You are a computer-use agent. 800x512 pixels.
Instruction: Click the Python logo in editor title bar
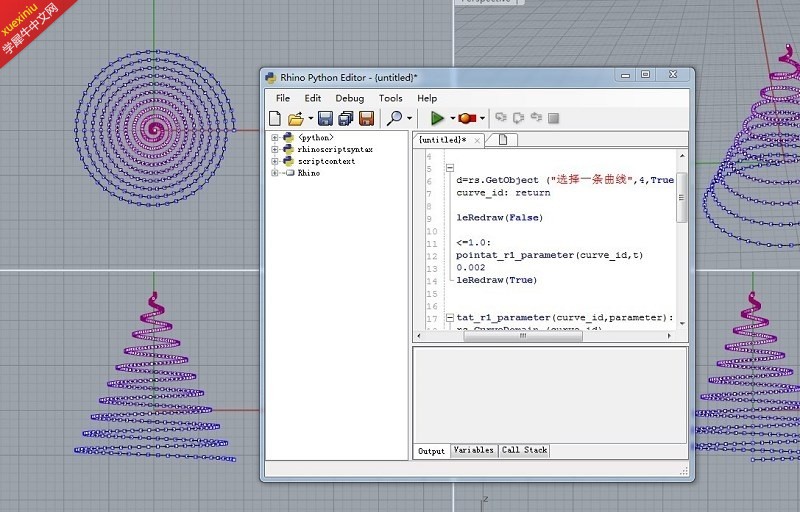270,78
